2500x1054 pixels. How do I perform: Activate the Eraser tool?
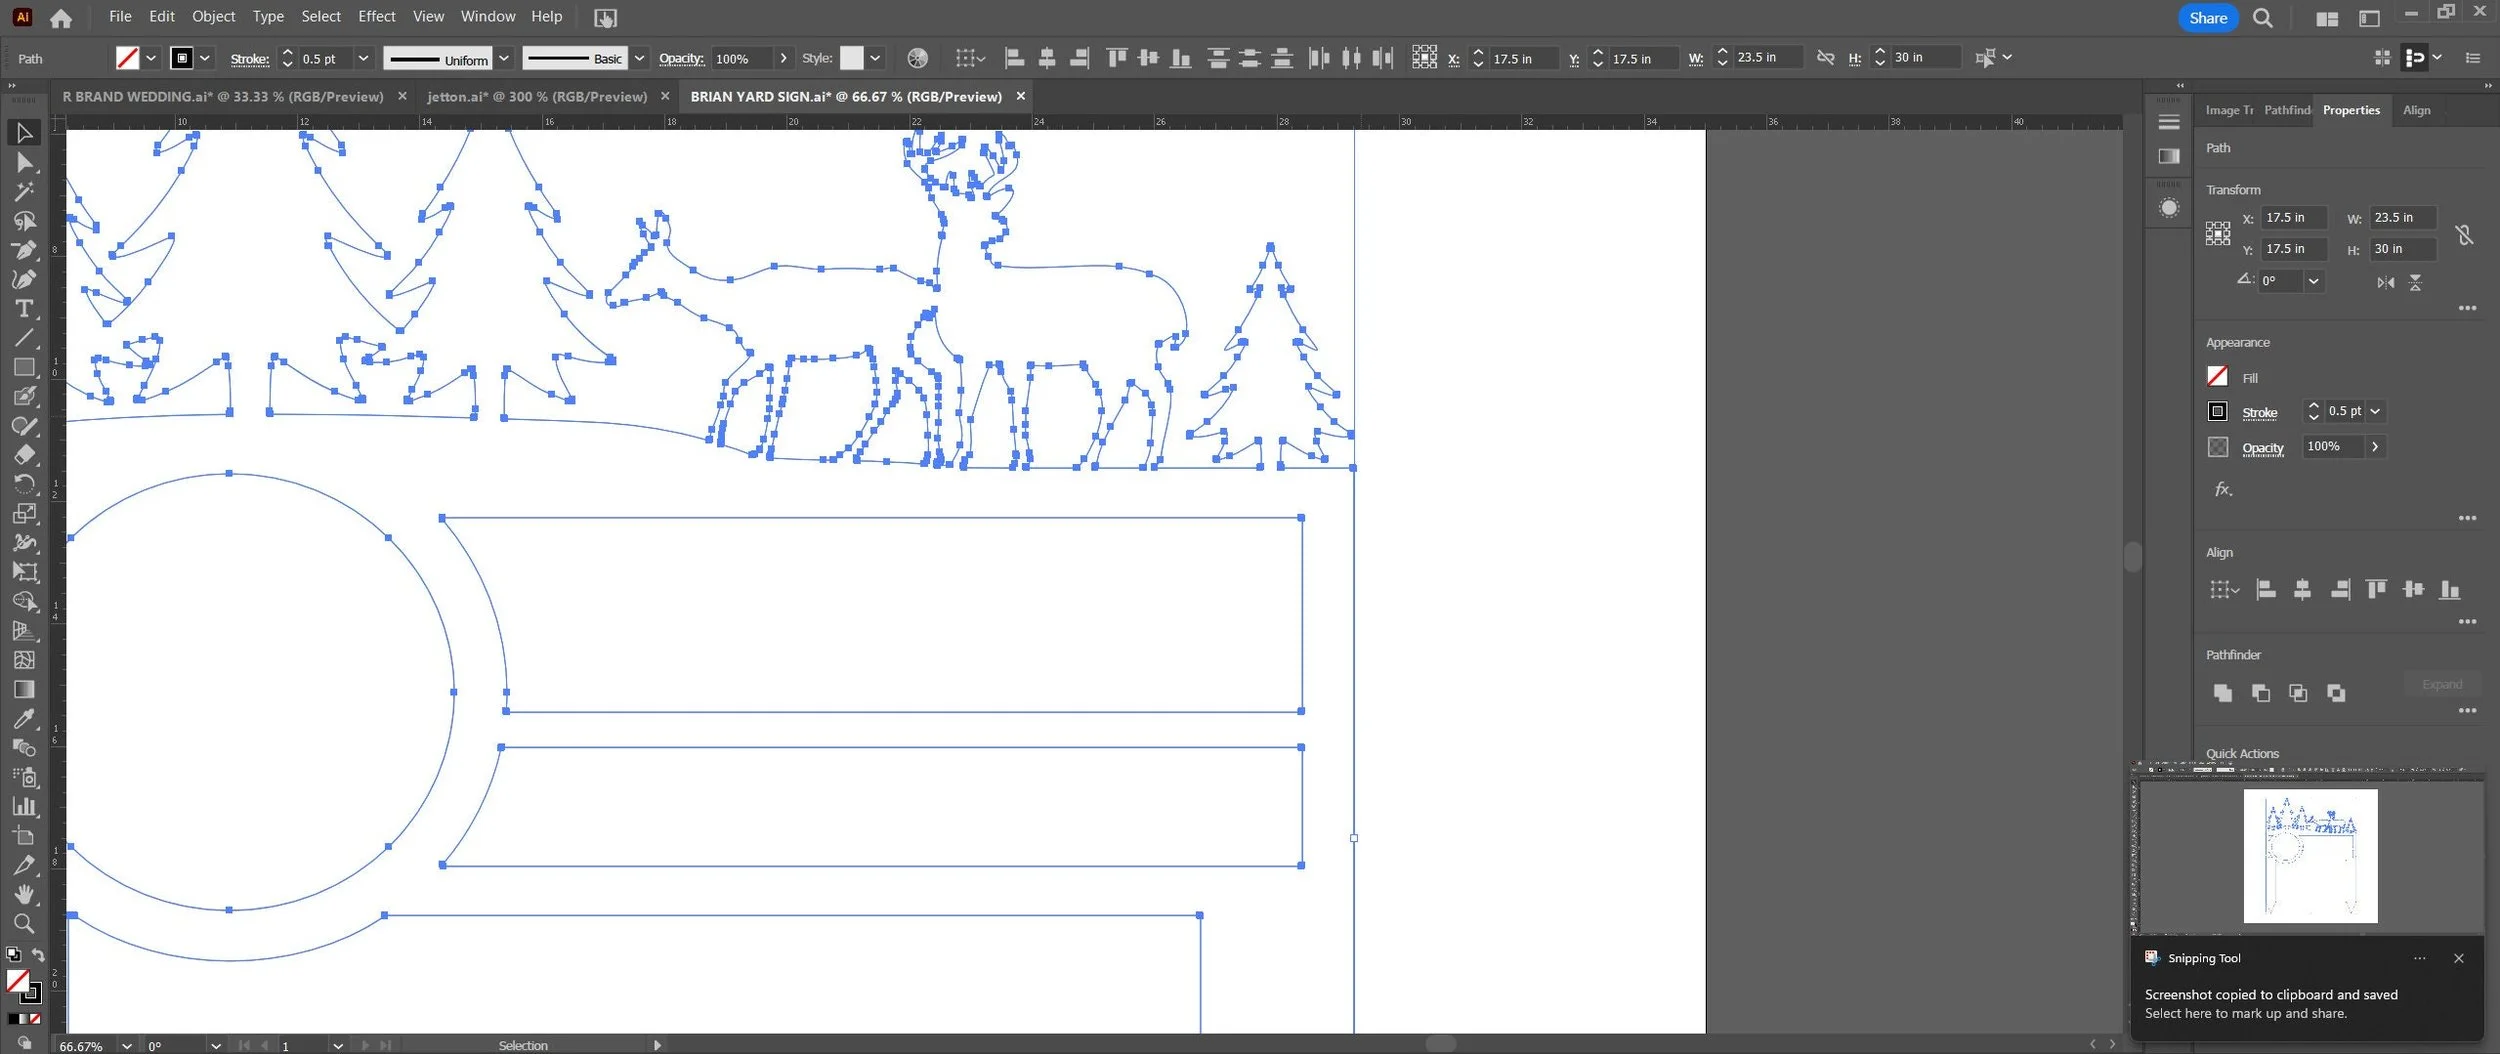pos(24,455)
